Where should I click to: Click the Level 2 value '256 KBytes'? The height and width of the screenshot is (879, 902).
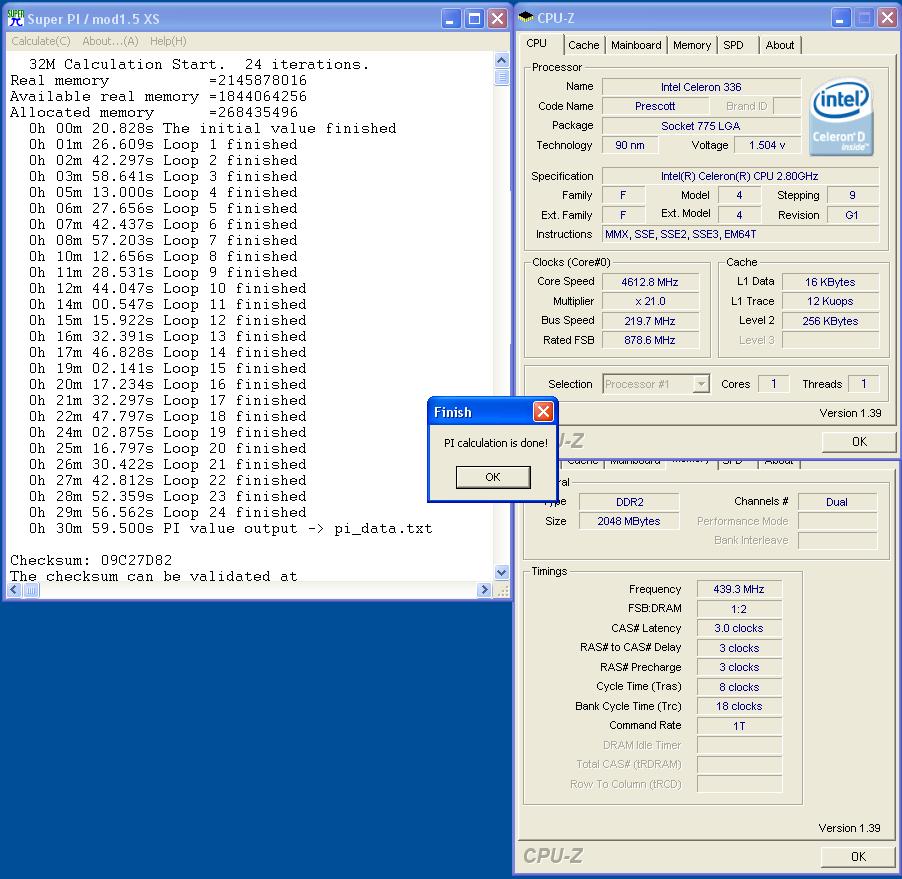tap(830, 321)
